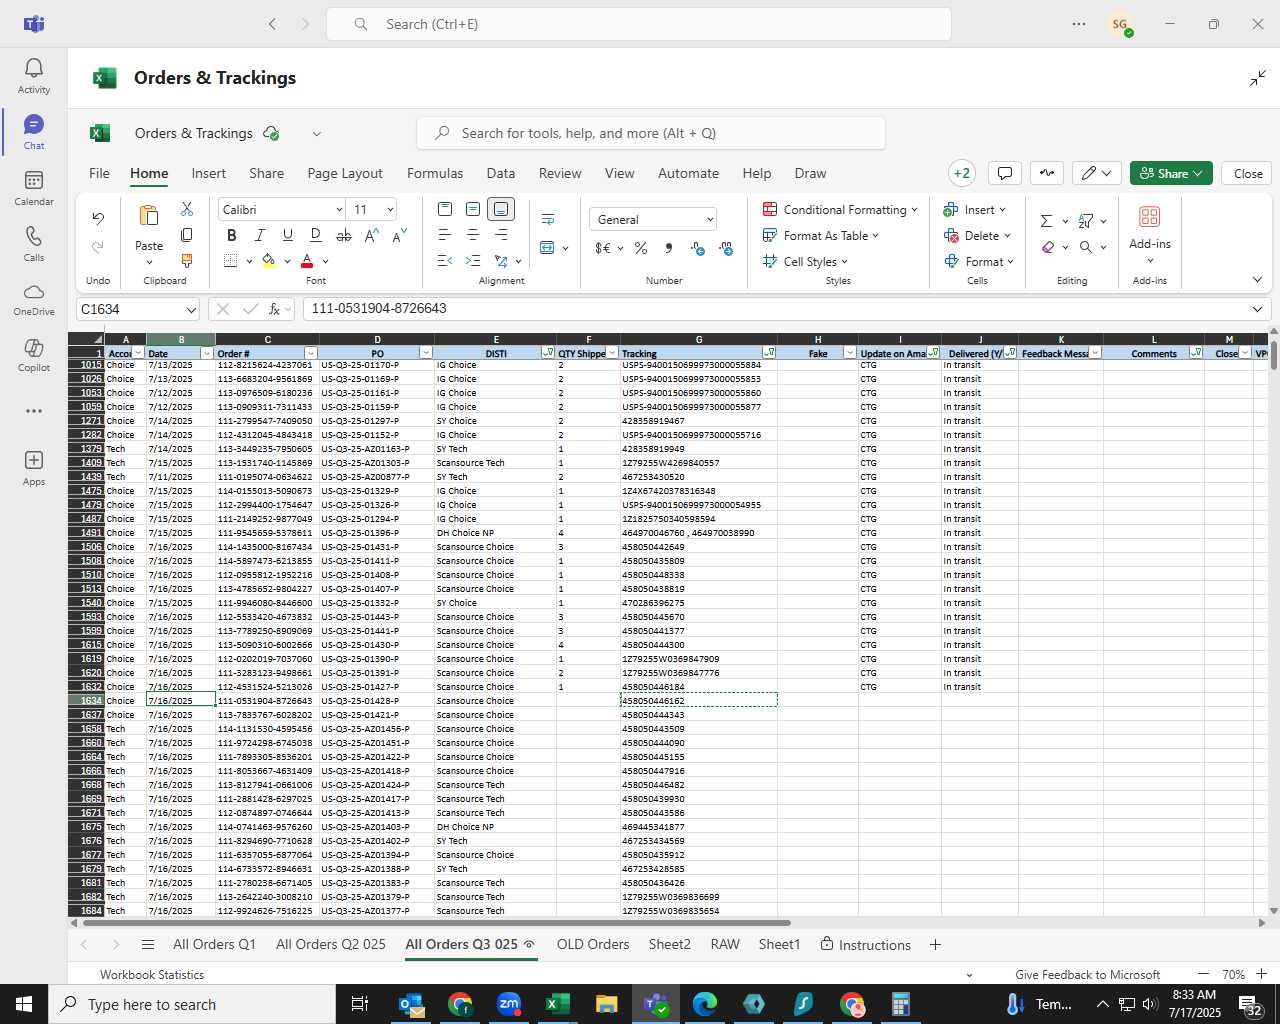Viewport: 1280px width, 1024px height.
Task: Increase font size with the grow font icon
Action: [372, 235]
